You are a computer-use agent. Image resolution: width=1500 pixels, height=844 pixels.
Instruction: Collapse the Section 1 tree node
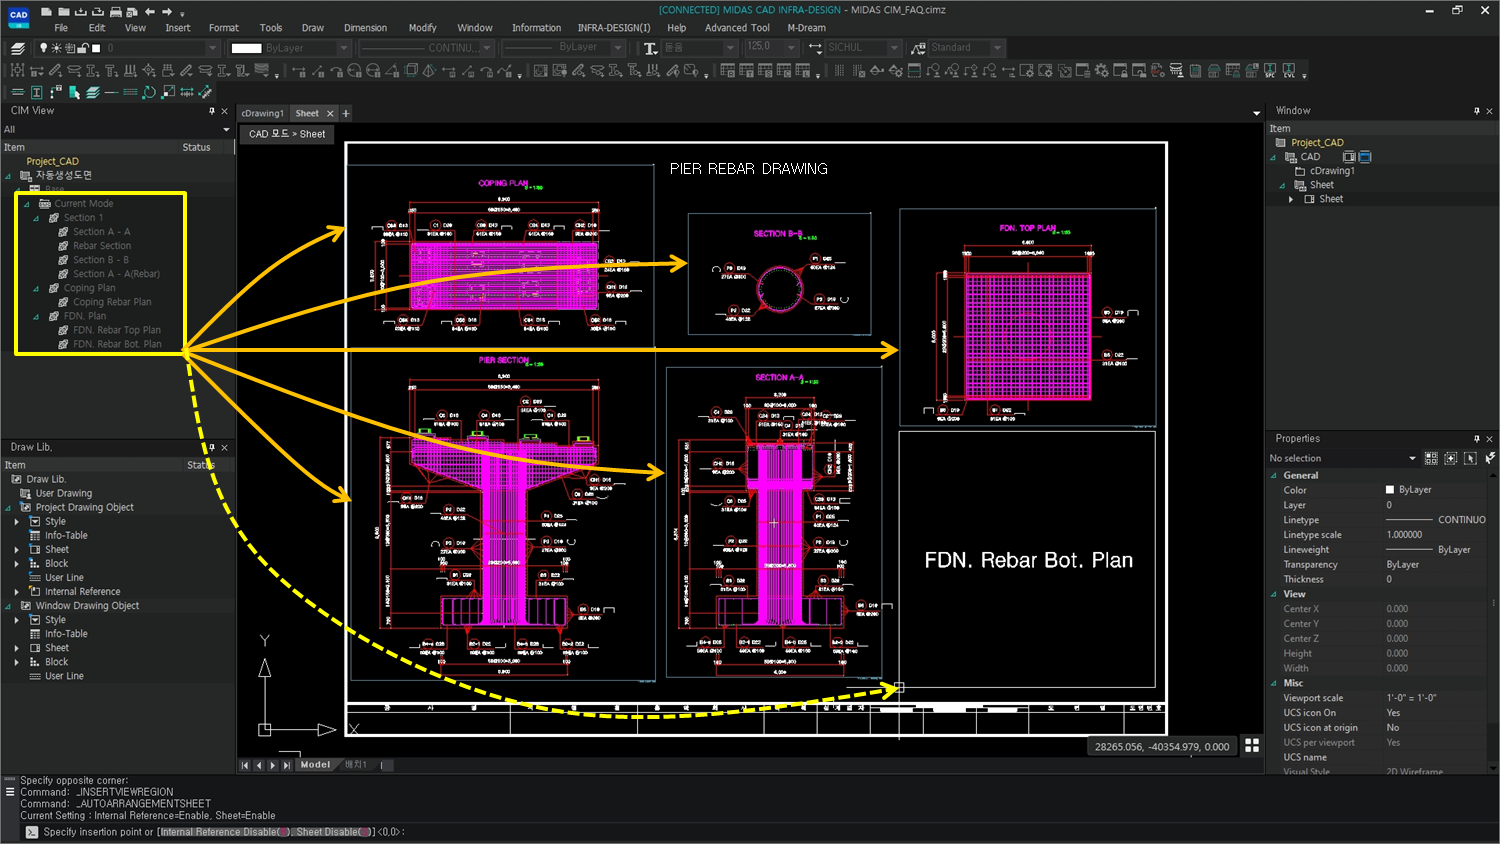pyautogui.click(x=36, y=217)
